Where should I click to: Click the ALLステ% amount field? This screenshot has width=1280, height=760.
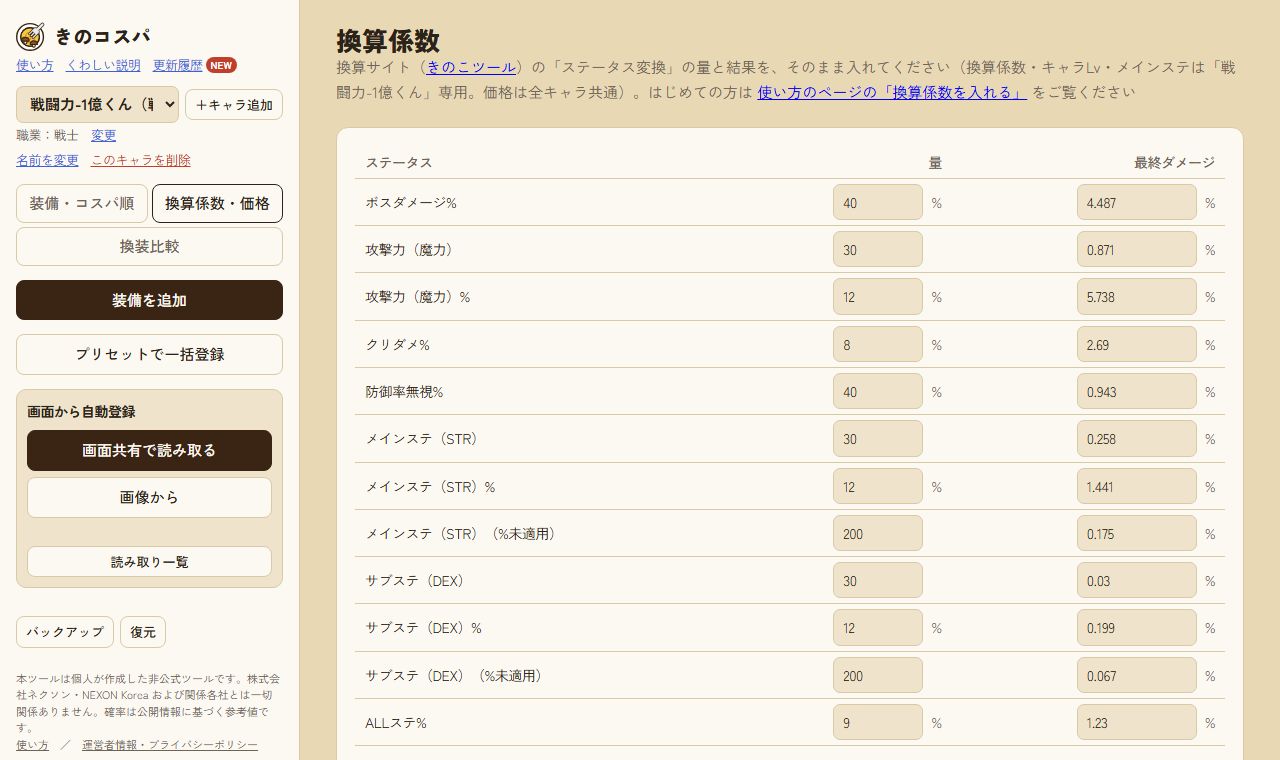878,722
